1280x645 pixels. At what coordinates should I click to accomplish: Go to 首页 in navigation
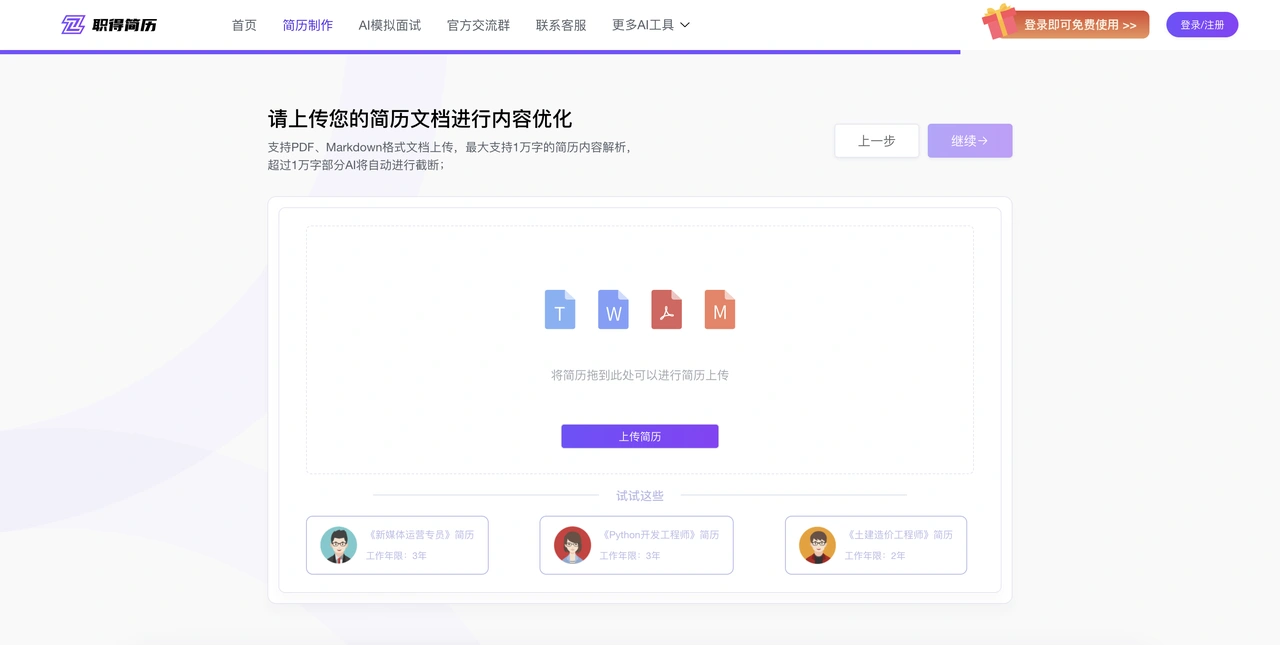(x=244, y=25)
